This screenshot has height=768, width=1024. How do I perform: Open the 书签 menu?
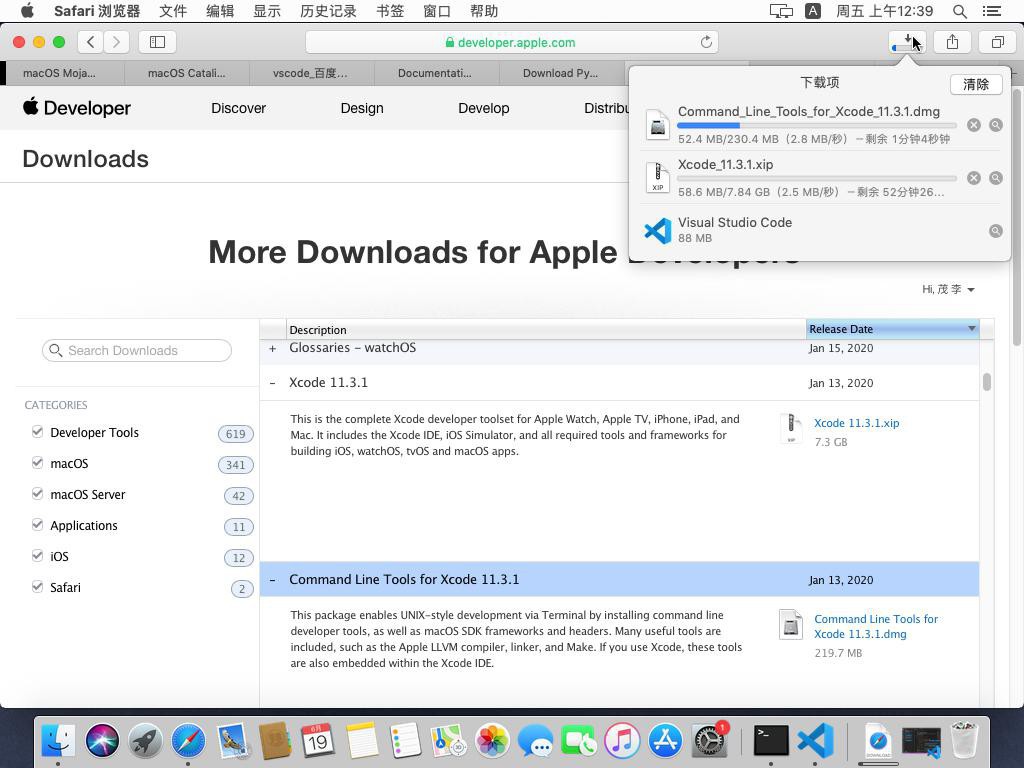(391, 11)
